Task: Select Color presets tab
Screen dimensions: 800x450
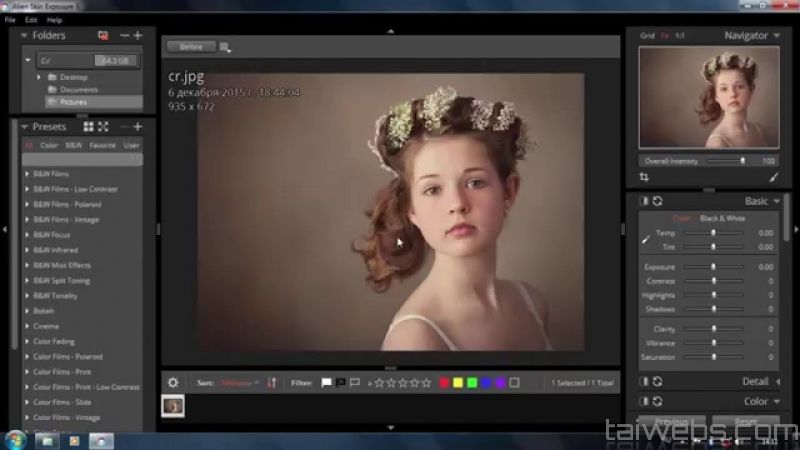Action: pyautogui.click(x=49, y=145)
